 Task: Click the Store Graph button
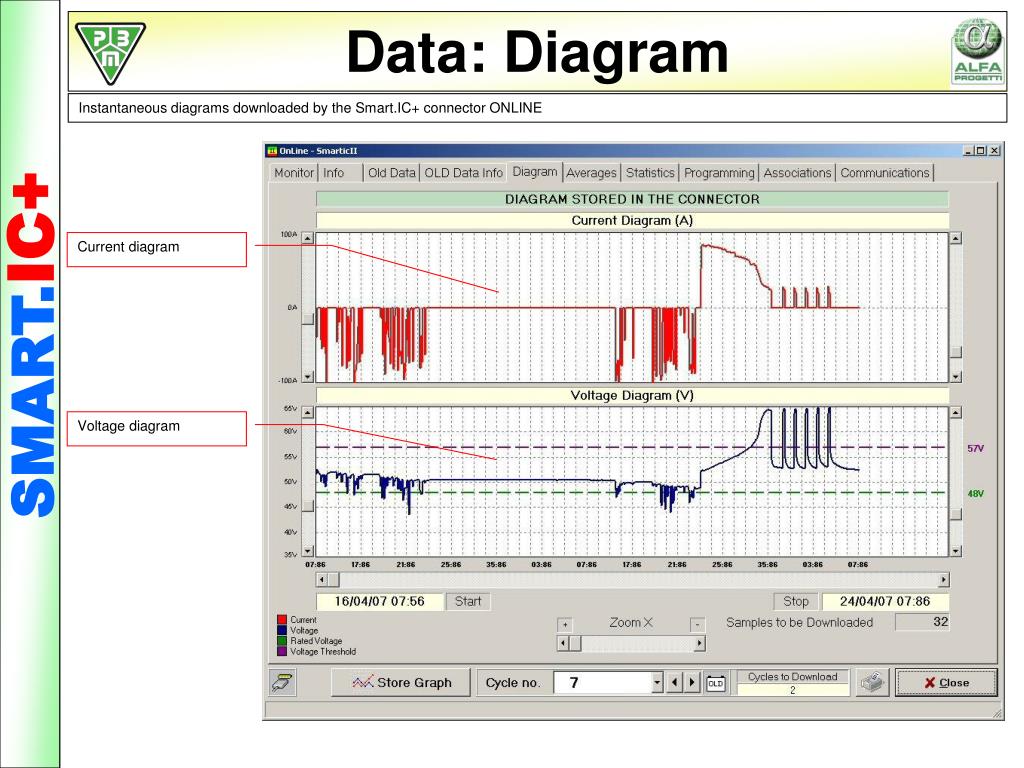[401, 682]
